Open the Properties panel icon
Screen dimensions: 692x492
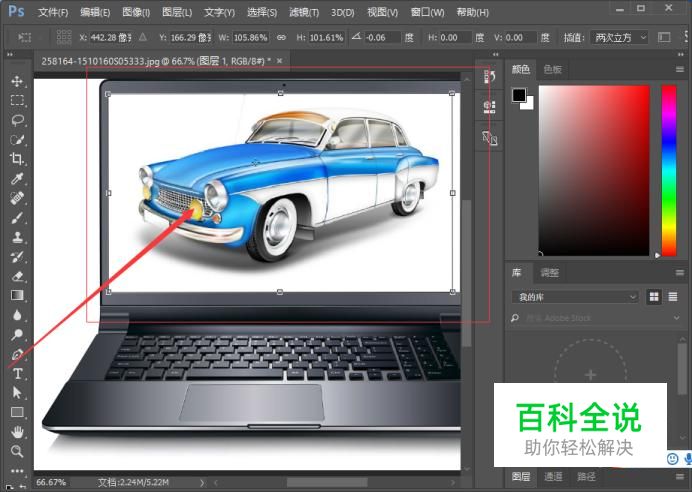(489, 107)
